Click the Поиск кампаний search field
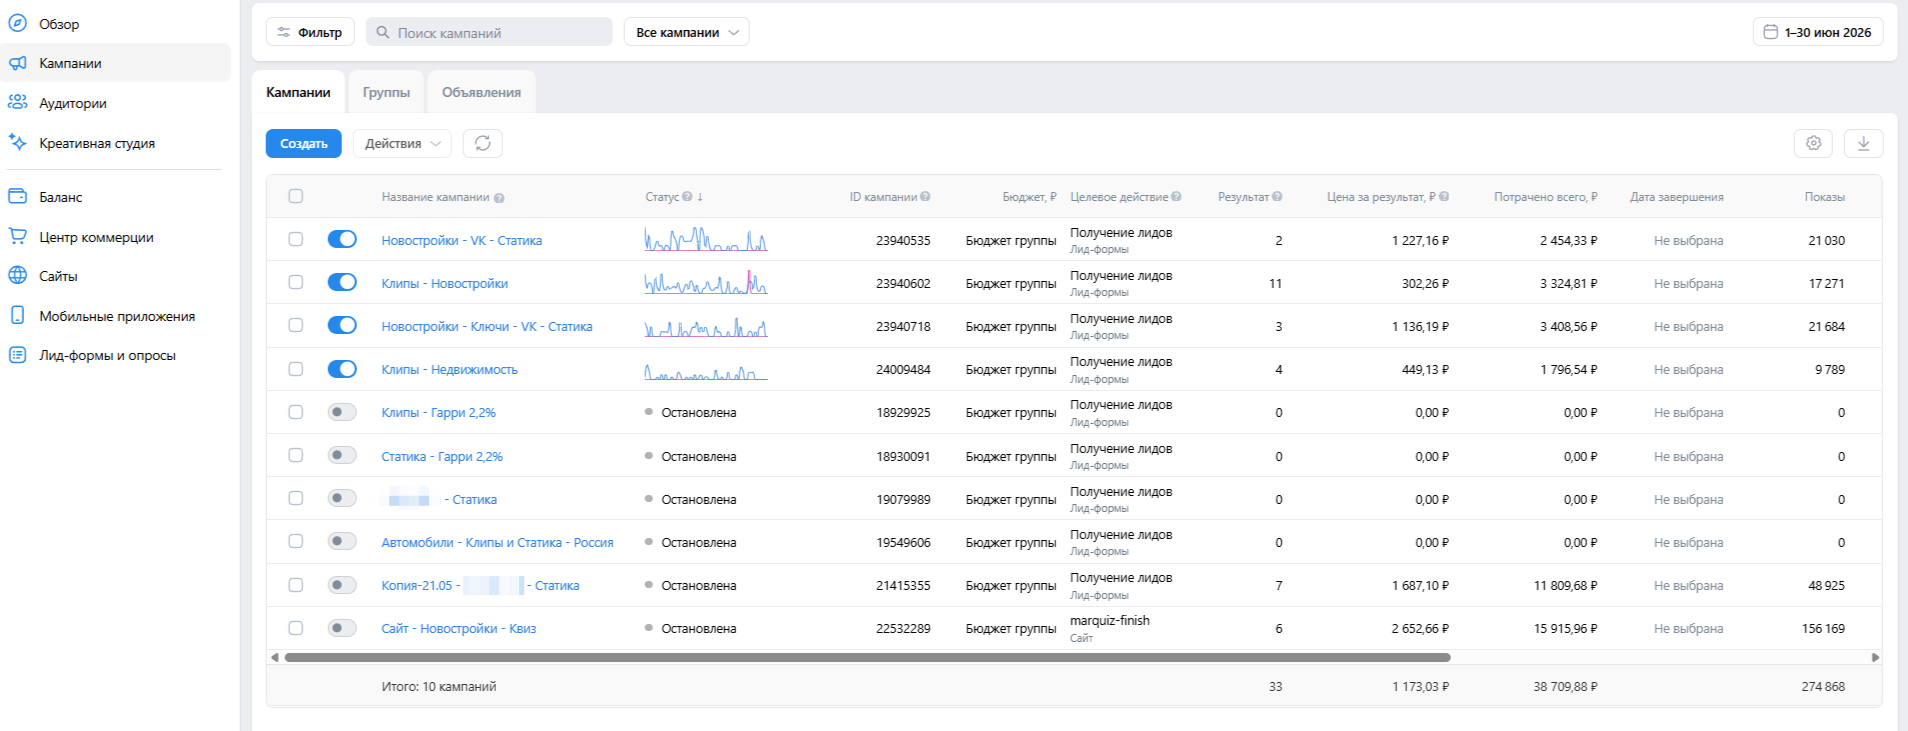This screenshot has height=731, width=1908. [x=489, y=32]
